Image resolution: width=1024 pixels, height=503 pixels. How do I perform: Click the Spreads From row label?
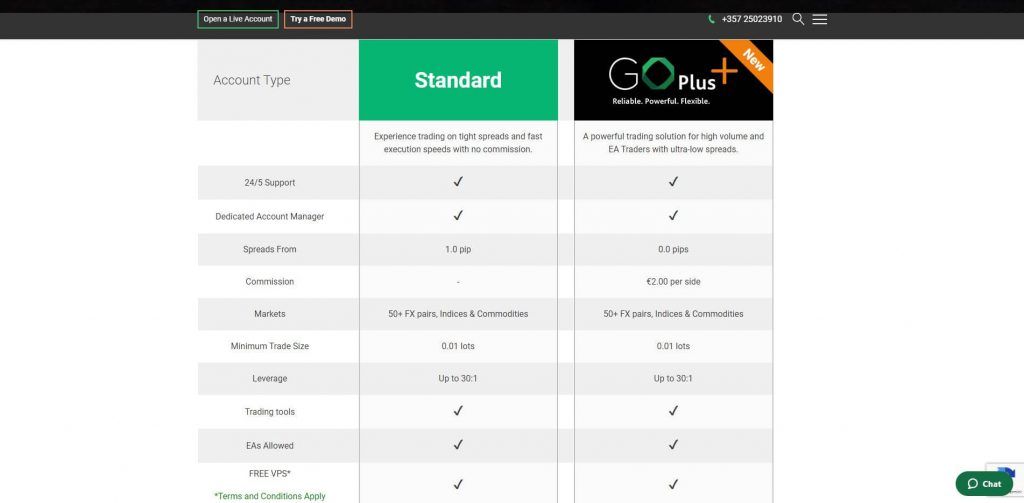270,249
